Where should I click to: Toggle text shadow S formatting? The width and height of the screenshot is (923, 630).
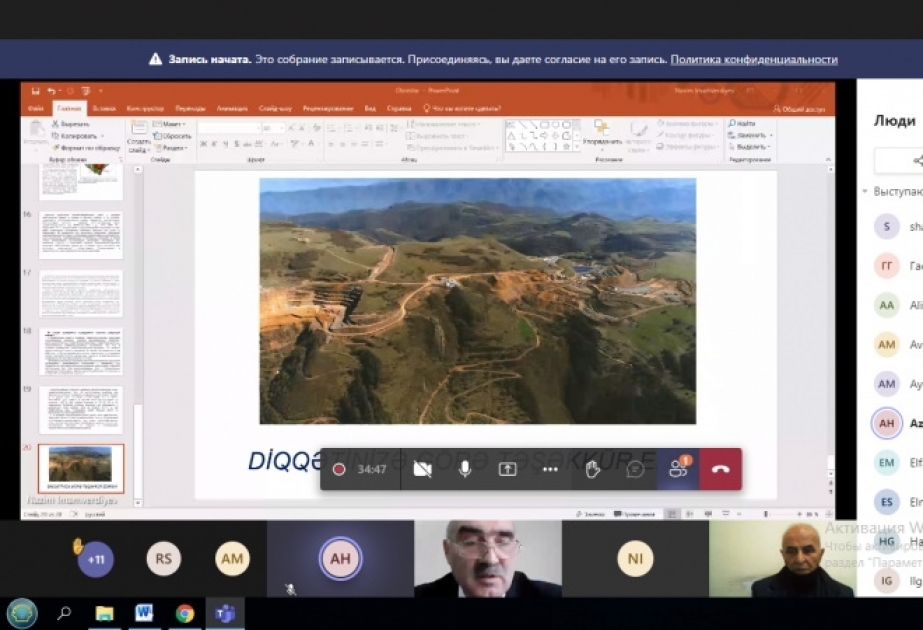click(x=237, y=144)
